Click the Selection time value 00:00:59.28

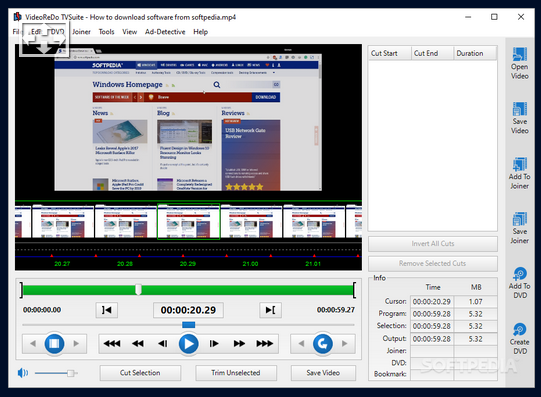pos(432,326)
